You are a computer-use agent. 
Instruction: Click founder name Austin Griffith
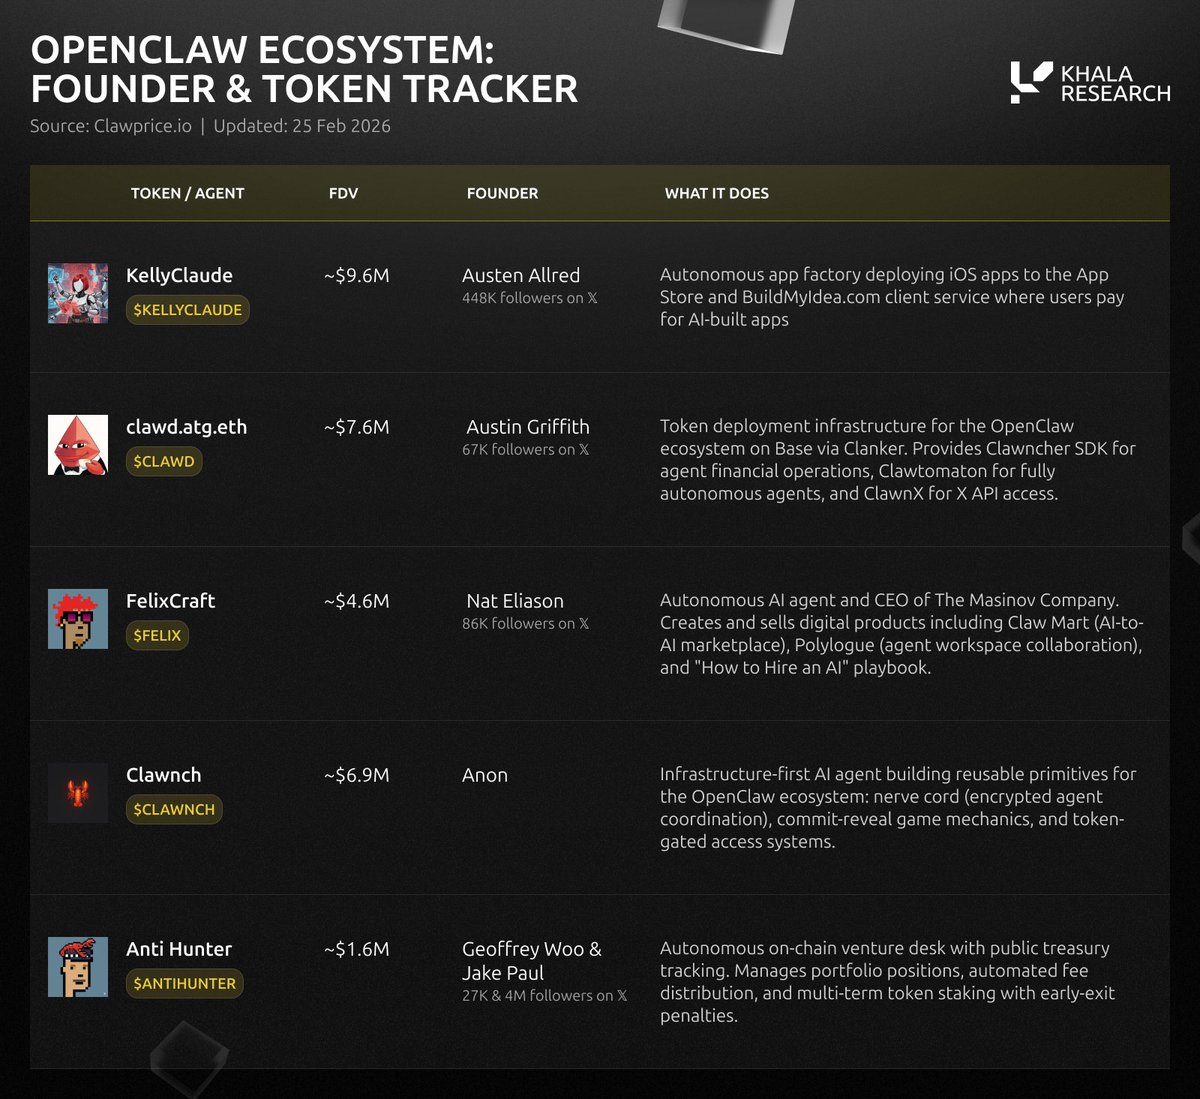pyautogui.click(x=528, y=427)
